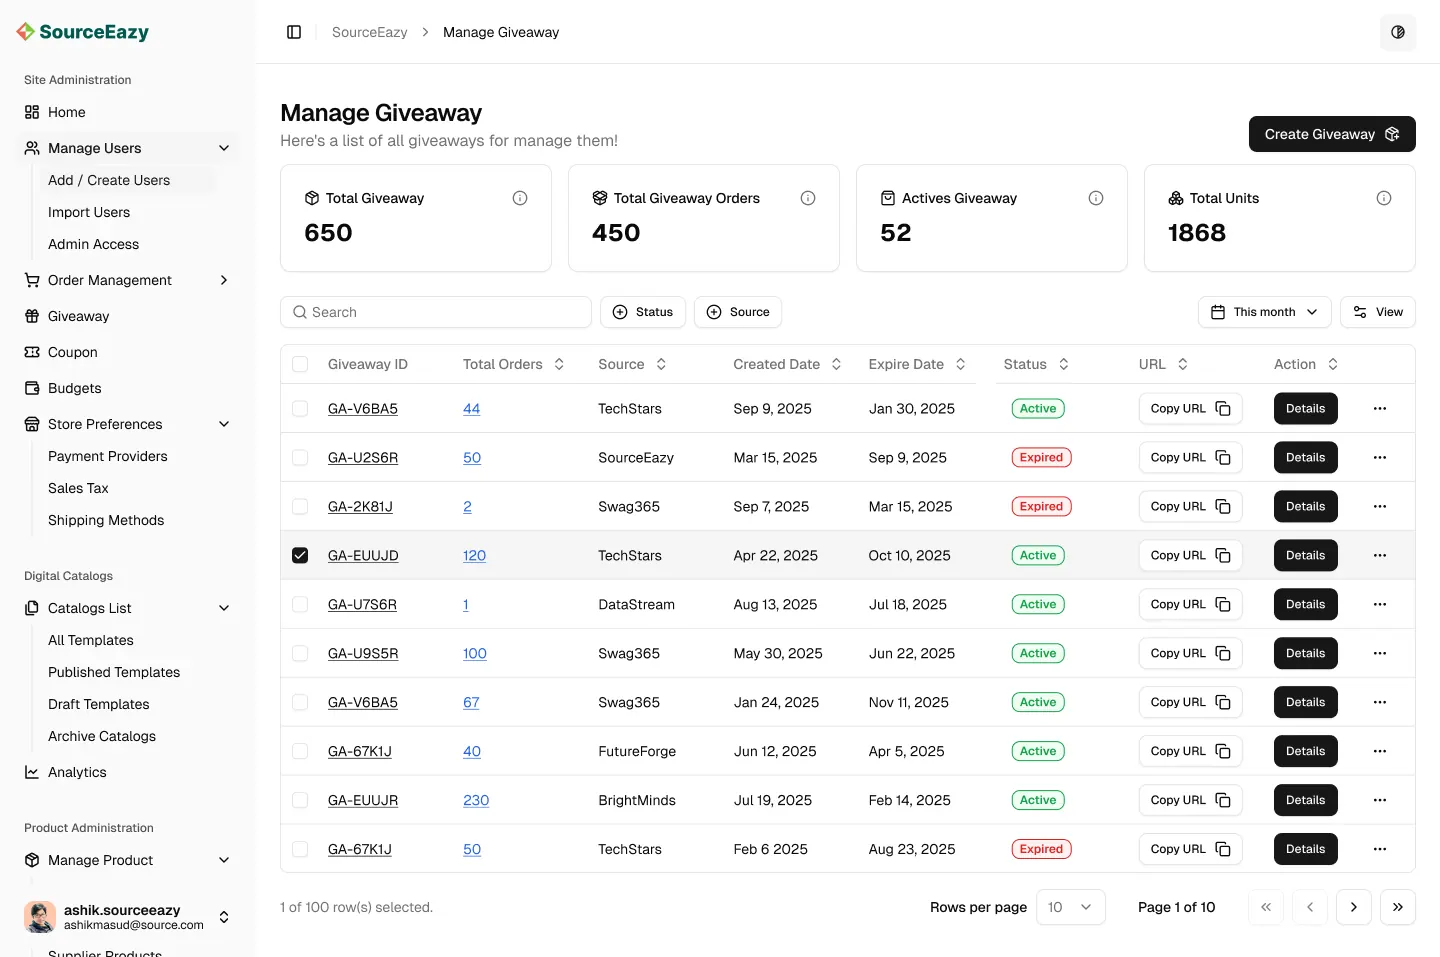Click the Search input field
1440x957 pixels.
[436, 312]
